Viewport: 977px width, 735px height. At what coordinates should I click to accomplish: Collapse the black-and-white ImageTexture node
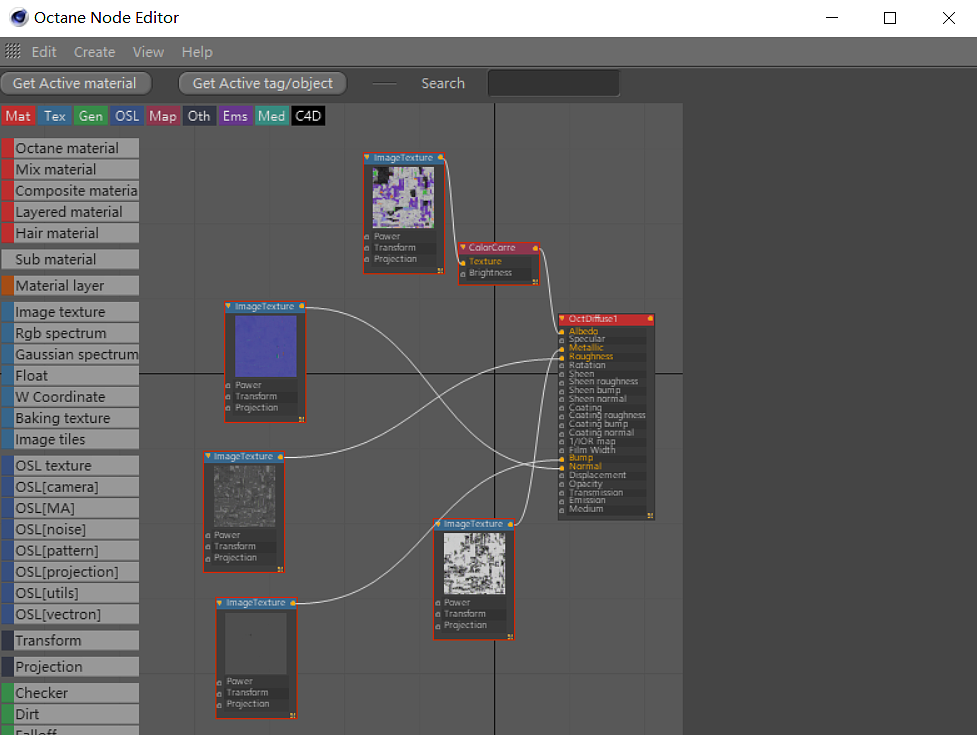point(437,524)
